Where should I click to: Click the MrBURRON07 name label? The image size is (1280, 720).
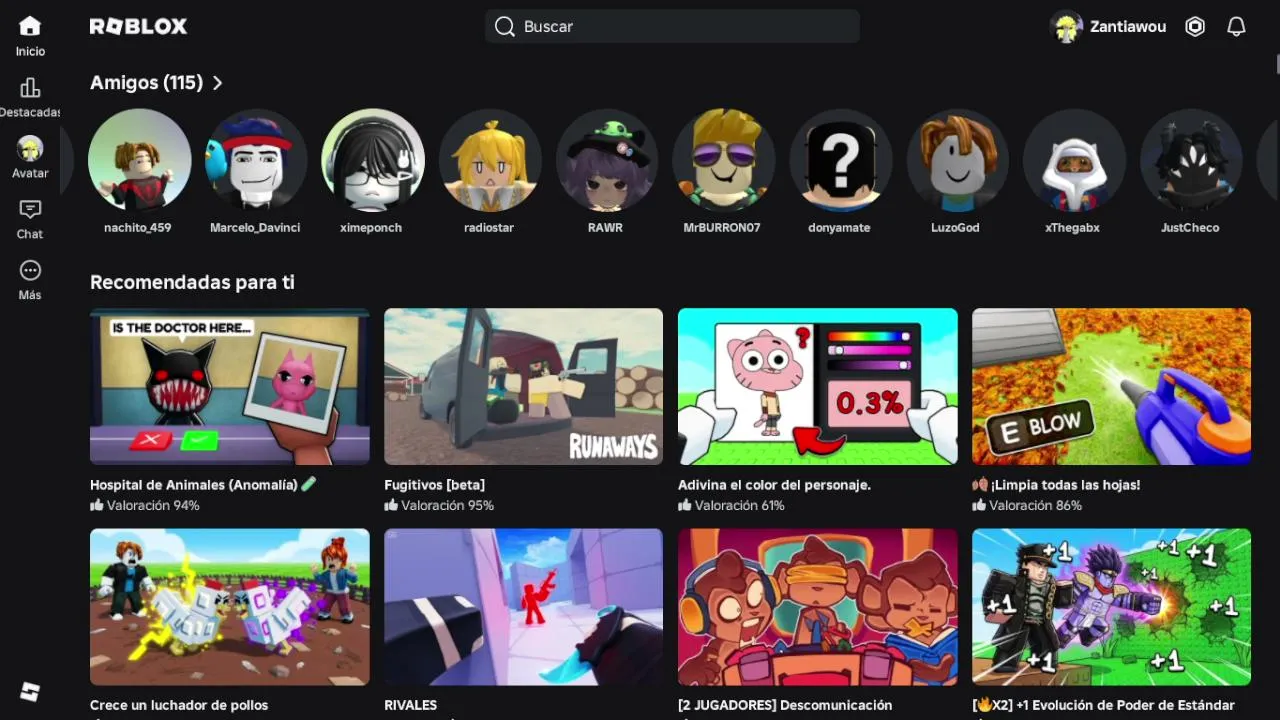(722, 228)
